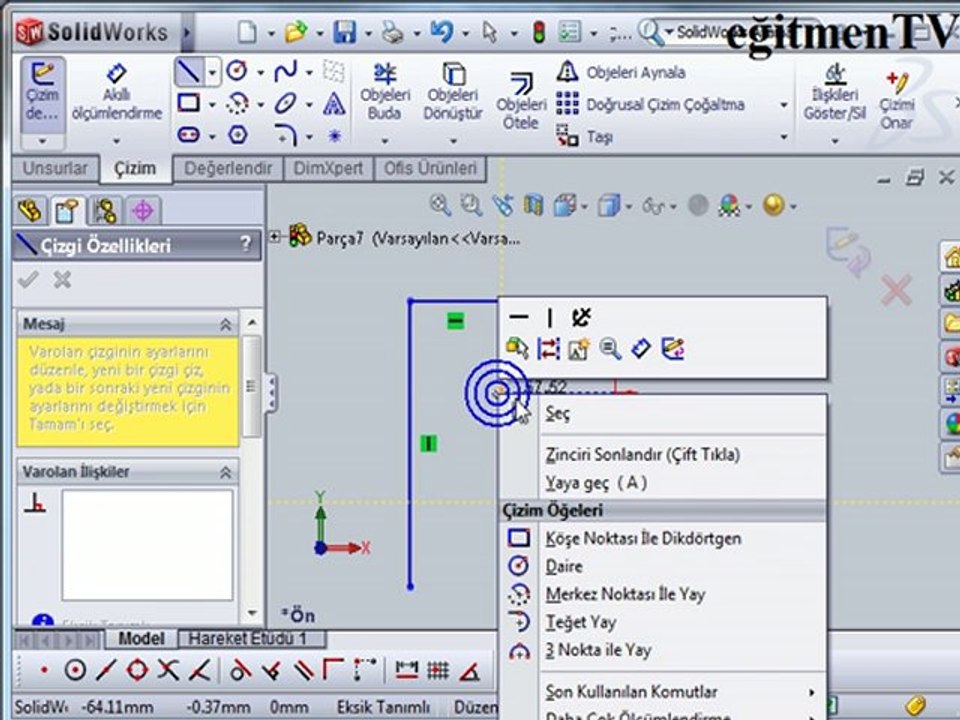The height and width of the screenshot is (720, 960).
Task: Click scroll down arrow in property panel
Action: 252,613
